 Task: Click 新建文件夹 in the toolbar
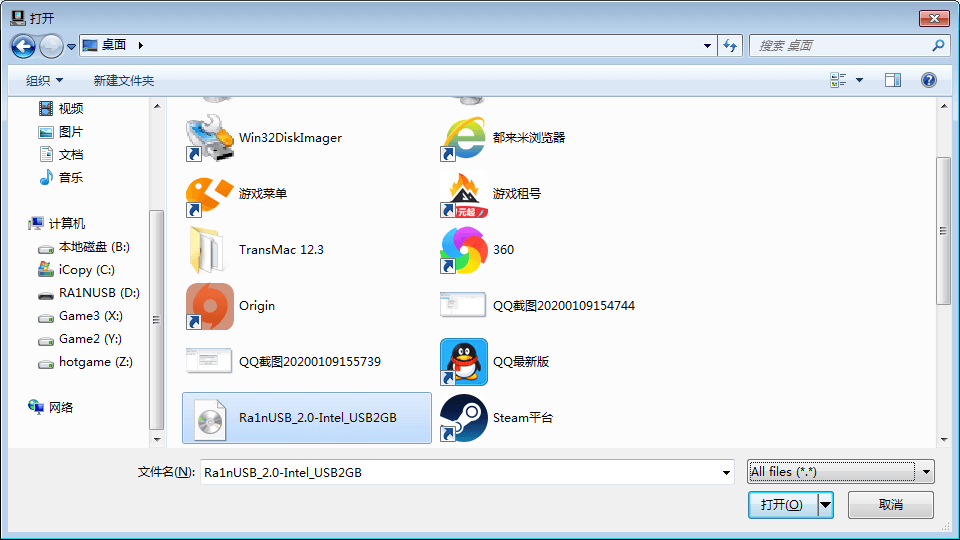[x=123, y=80]
